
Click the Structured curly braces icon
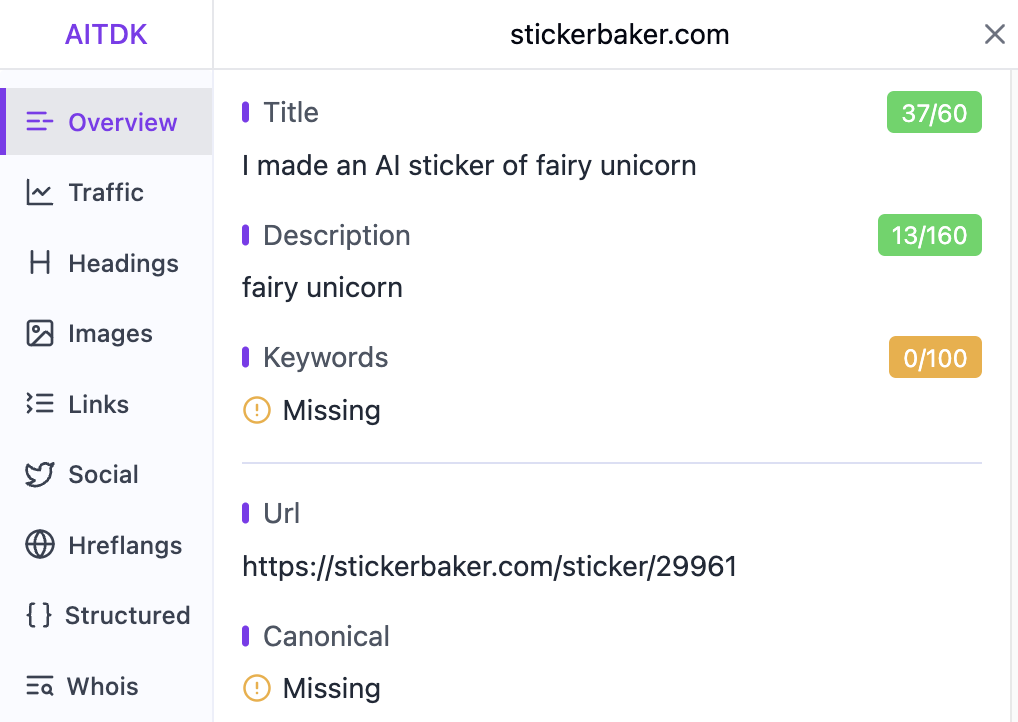coord(39,615)
